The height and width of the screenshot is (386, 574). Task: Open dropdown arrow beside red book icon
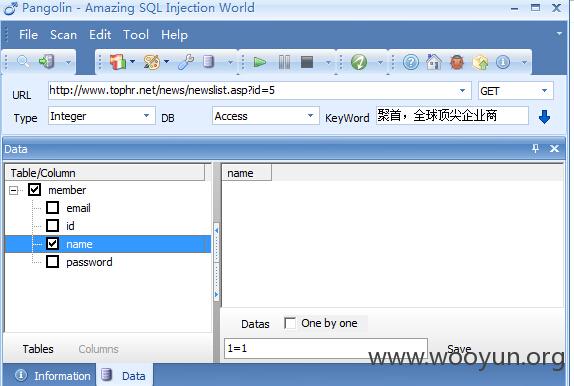[x=132, y=62]
